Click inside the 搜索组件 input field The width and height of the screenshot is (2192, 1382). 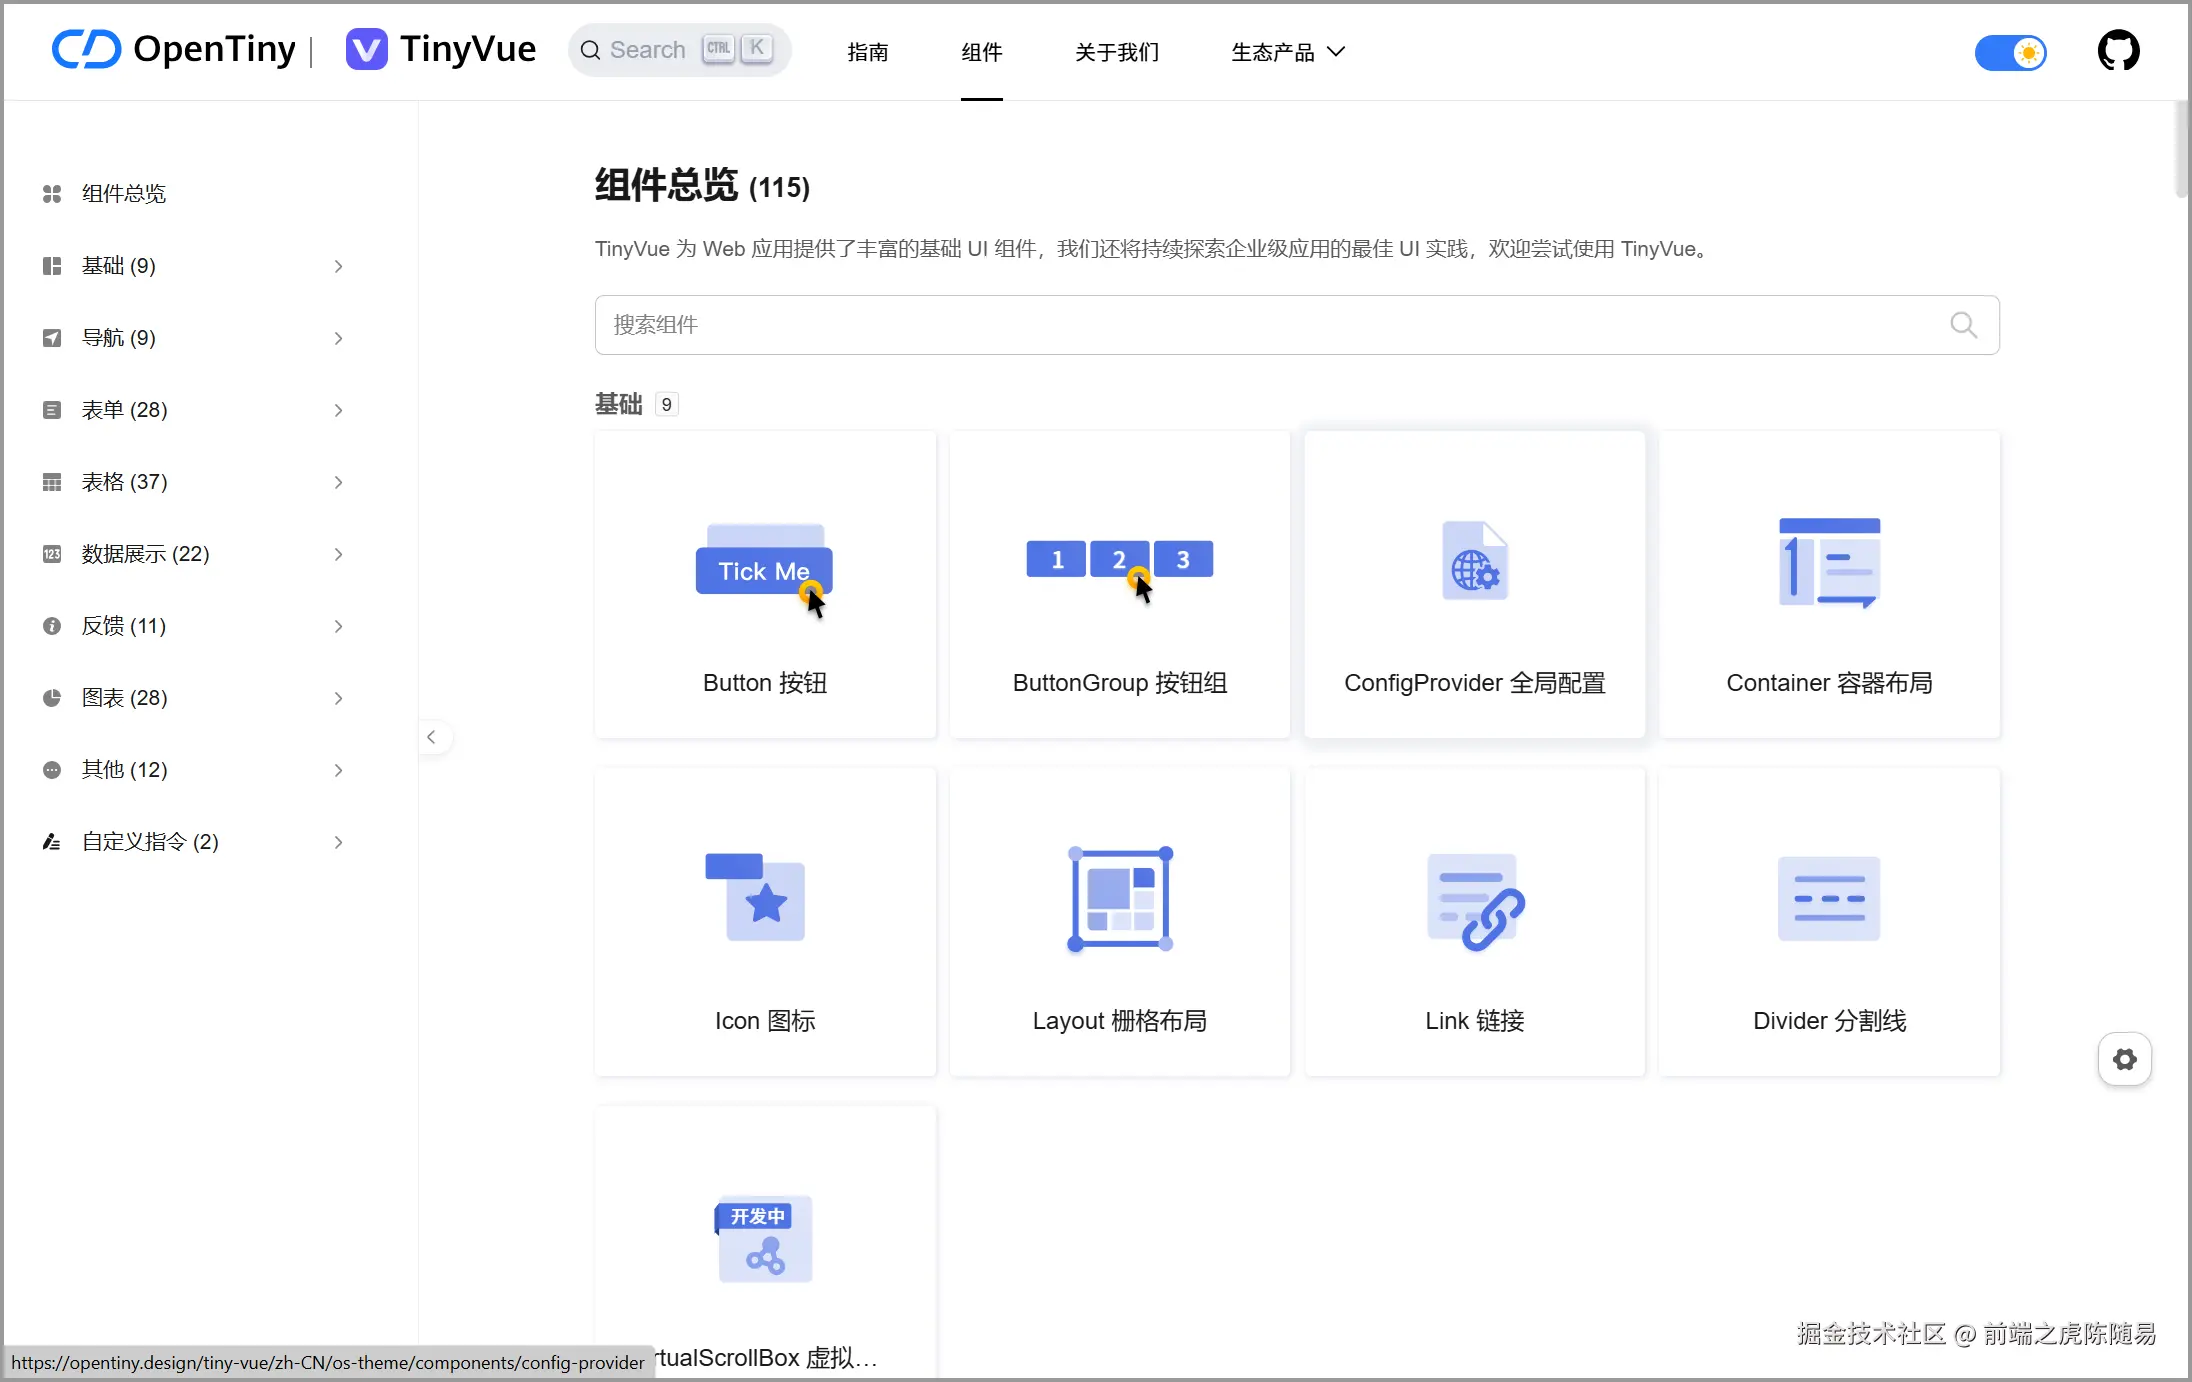1100,324
